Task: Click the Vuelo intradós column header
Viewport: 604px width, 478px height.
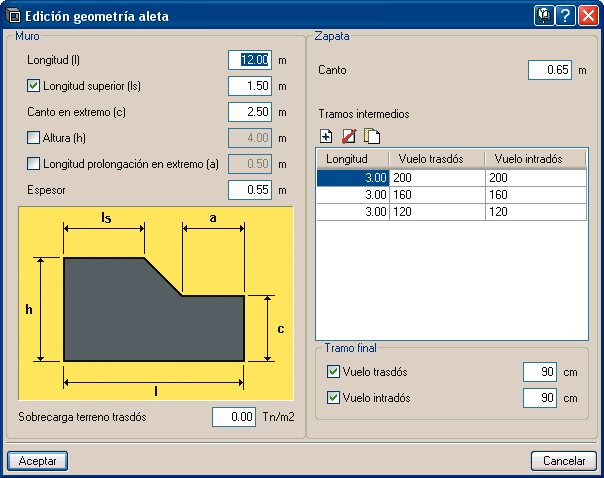Action: click(535, 159)
